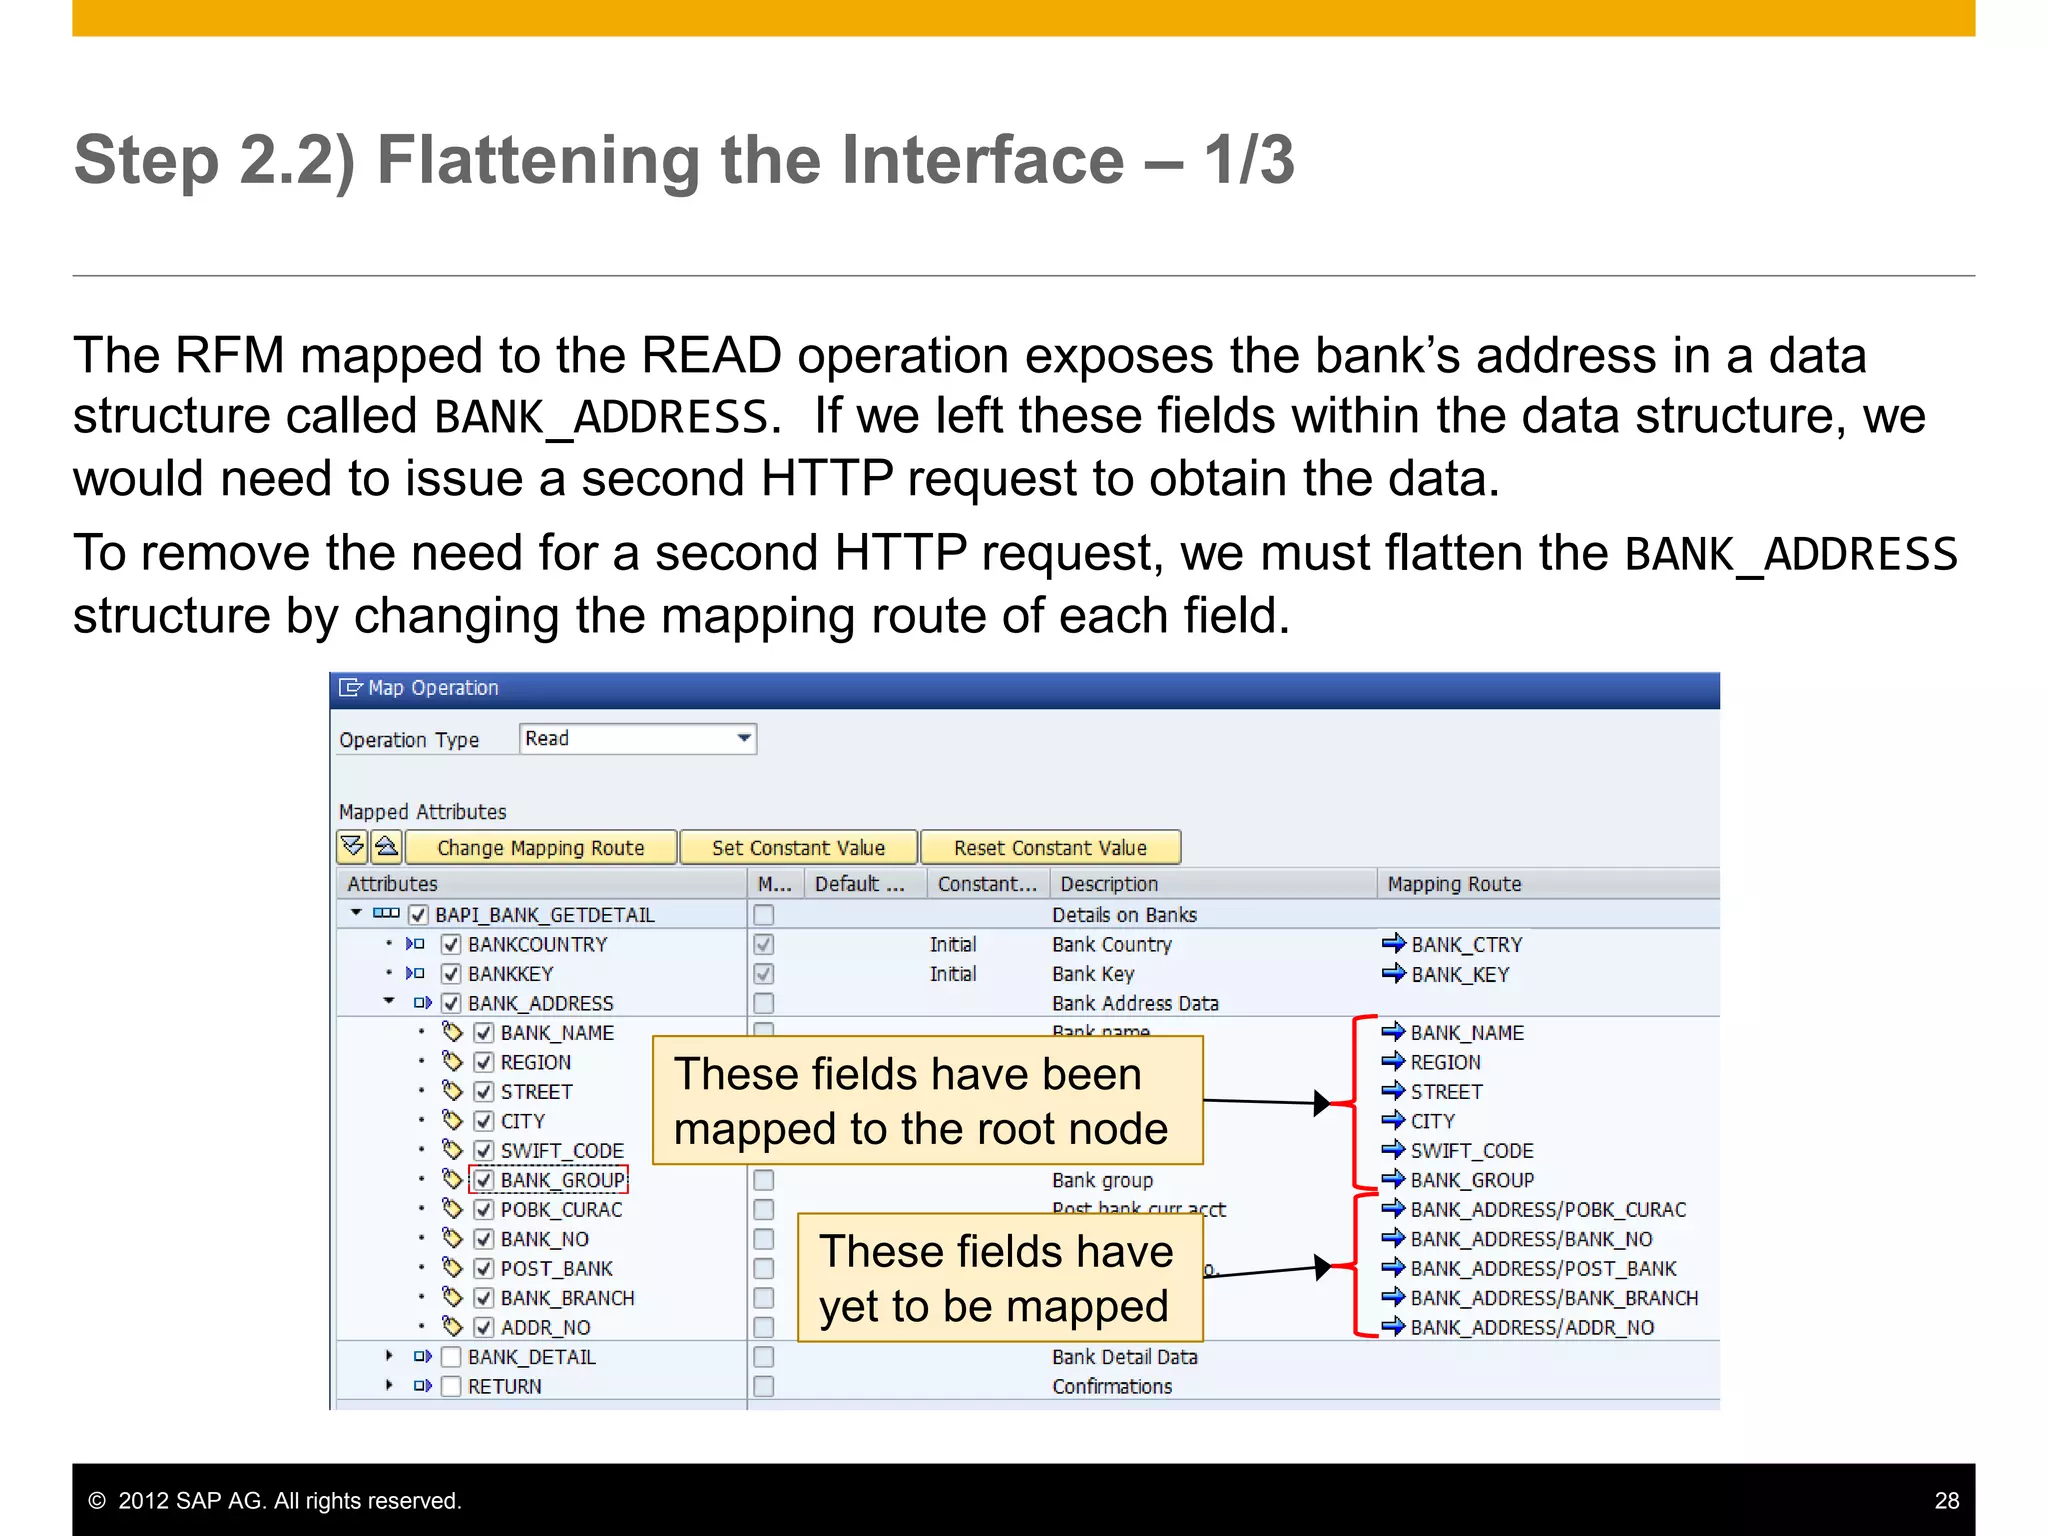Expand the BANK_DETAIL tree node
Viewport: 2048px width, 1536px height.
(389, 1356)
